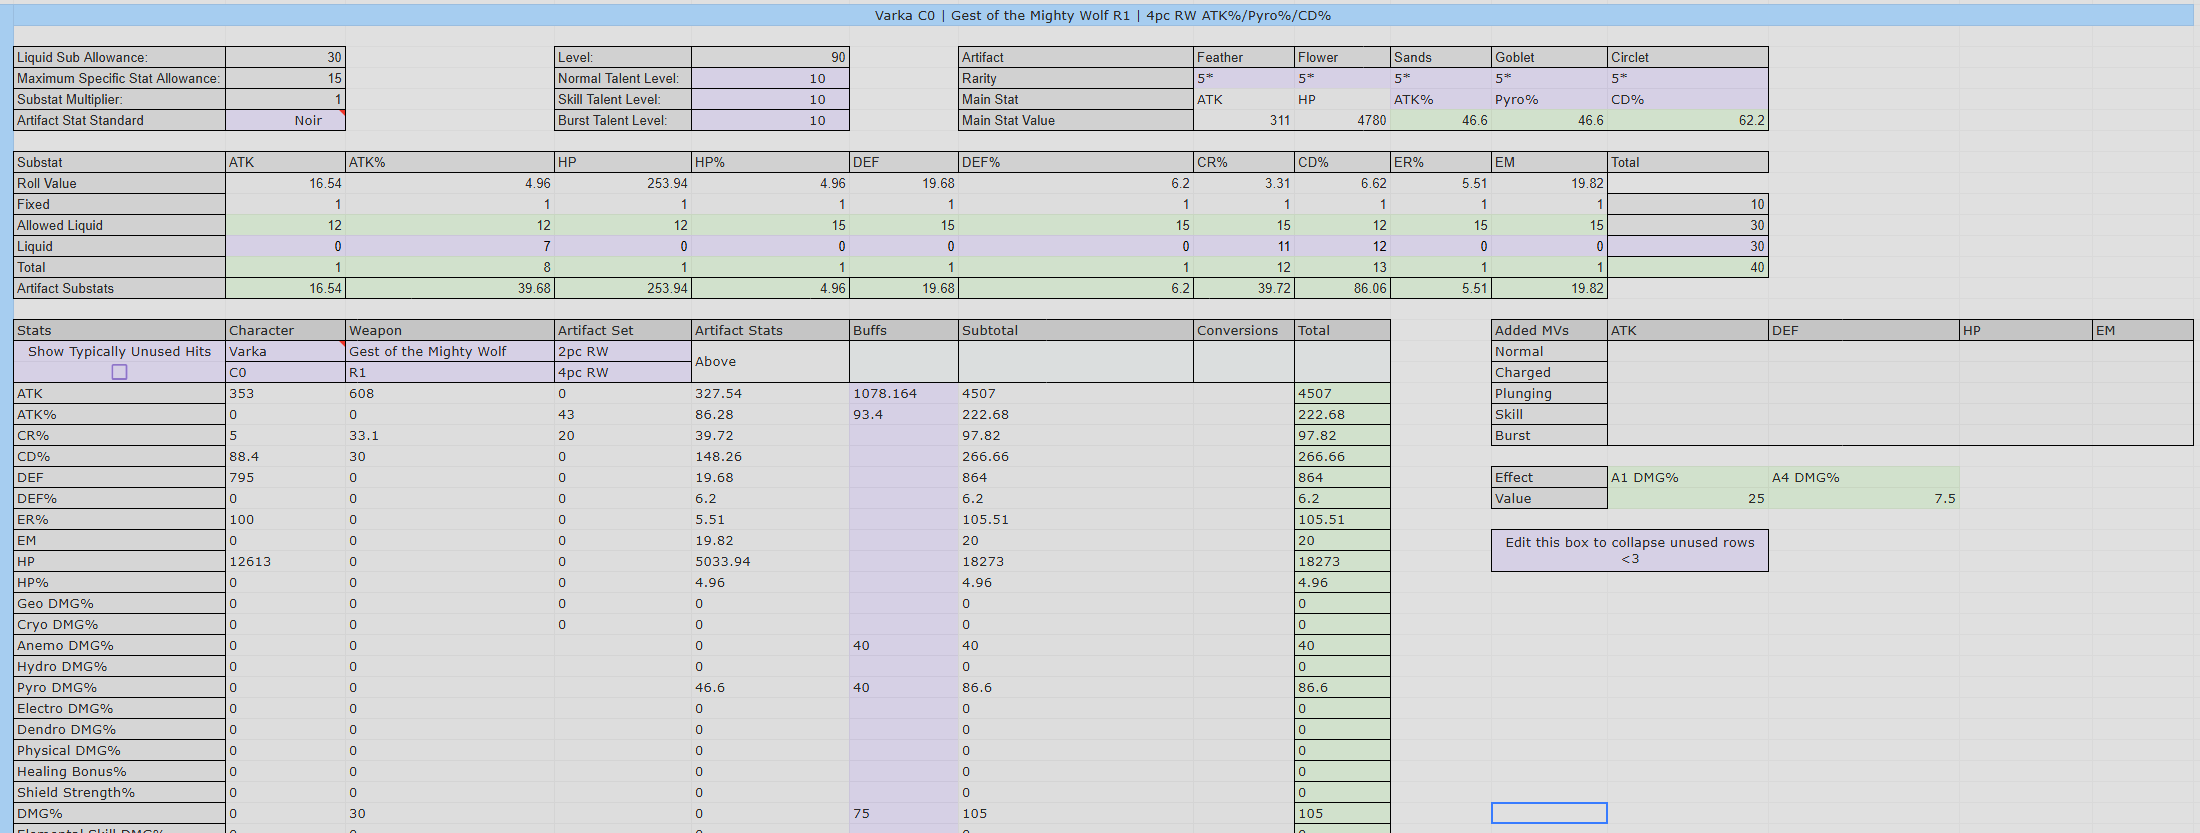This screenshot has height=833, width=2200.
Task: Click the CR% Total column value 97.82
Action: pos(1342,435)
